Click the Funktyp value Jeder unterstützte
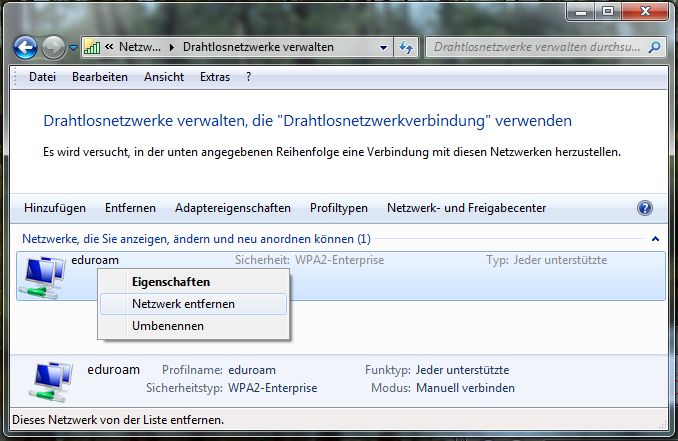This screenshot has width=678, height=441. pyautogui.click(x=462, y=370)
